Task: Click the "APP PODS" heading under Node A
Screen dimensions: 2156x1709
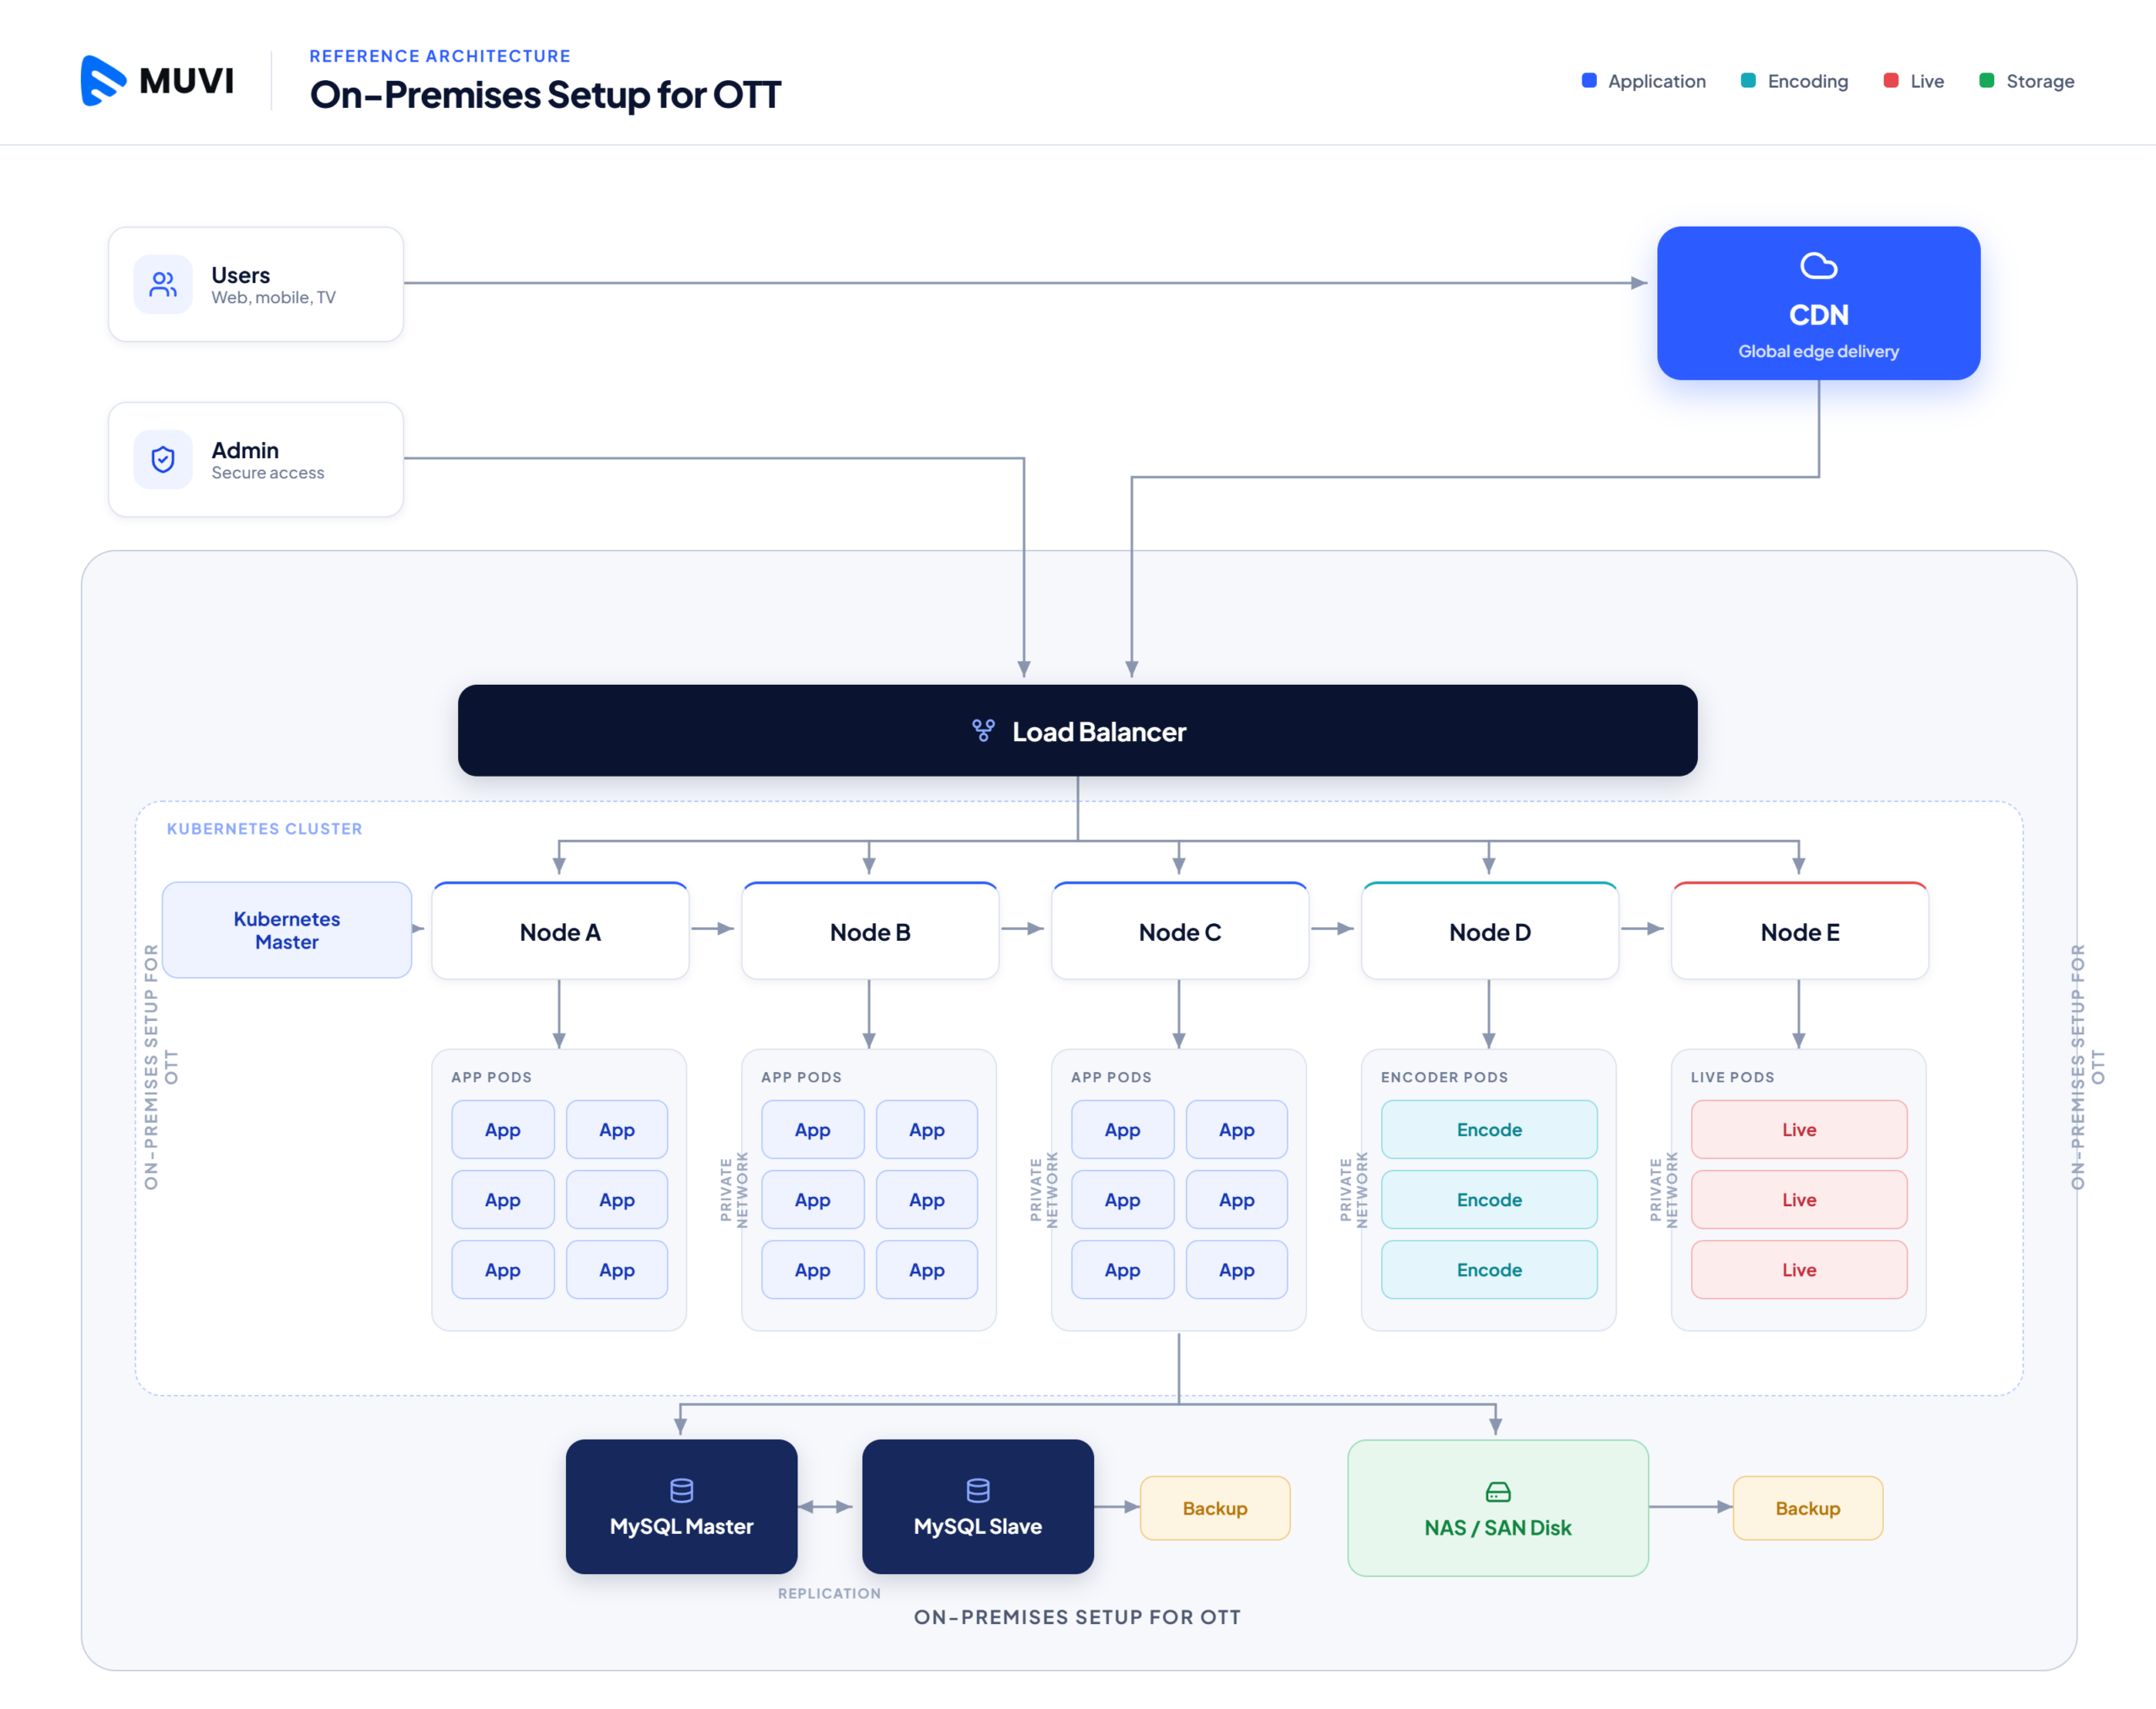Action: click(491, 1077)
